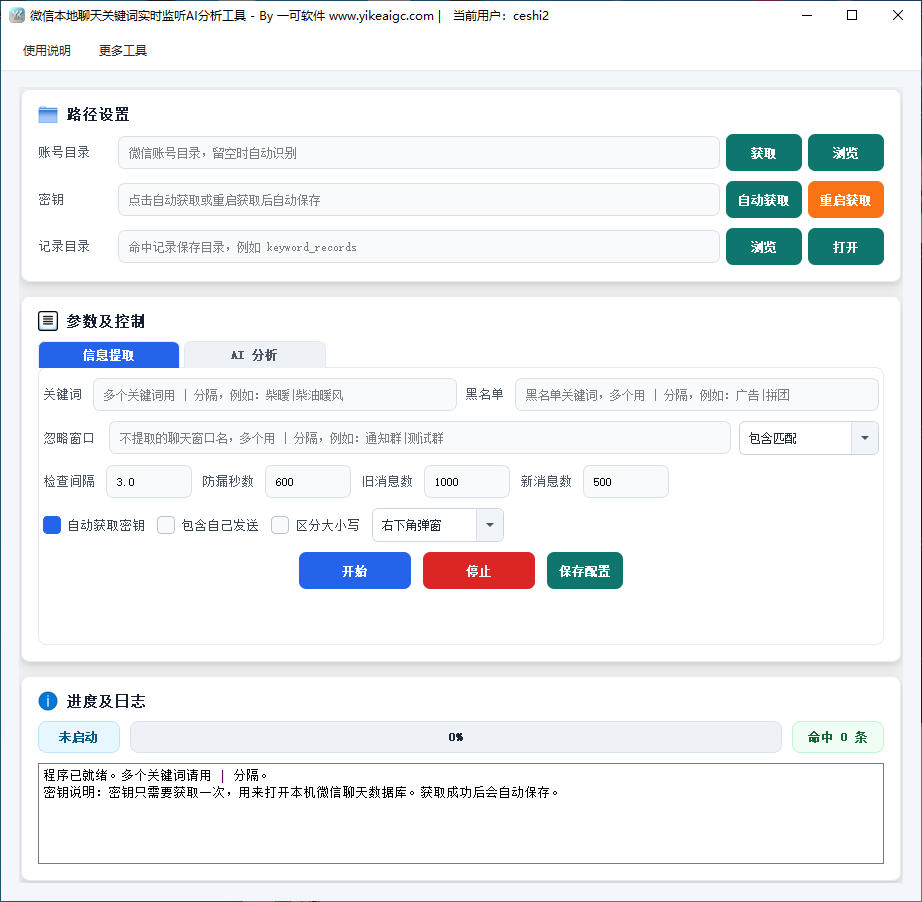Click 旧消息数 field showing 1000
This screenshot has width=922, height=902.
(467, 482)
